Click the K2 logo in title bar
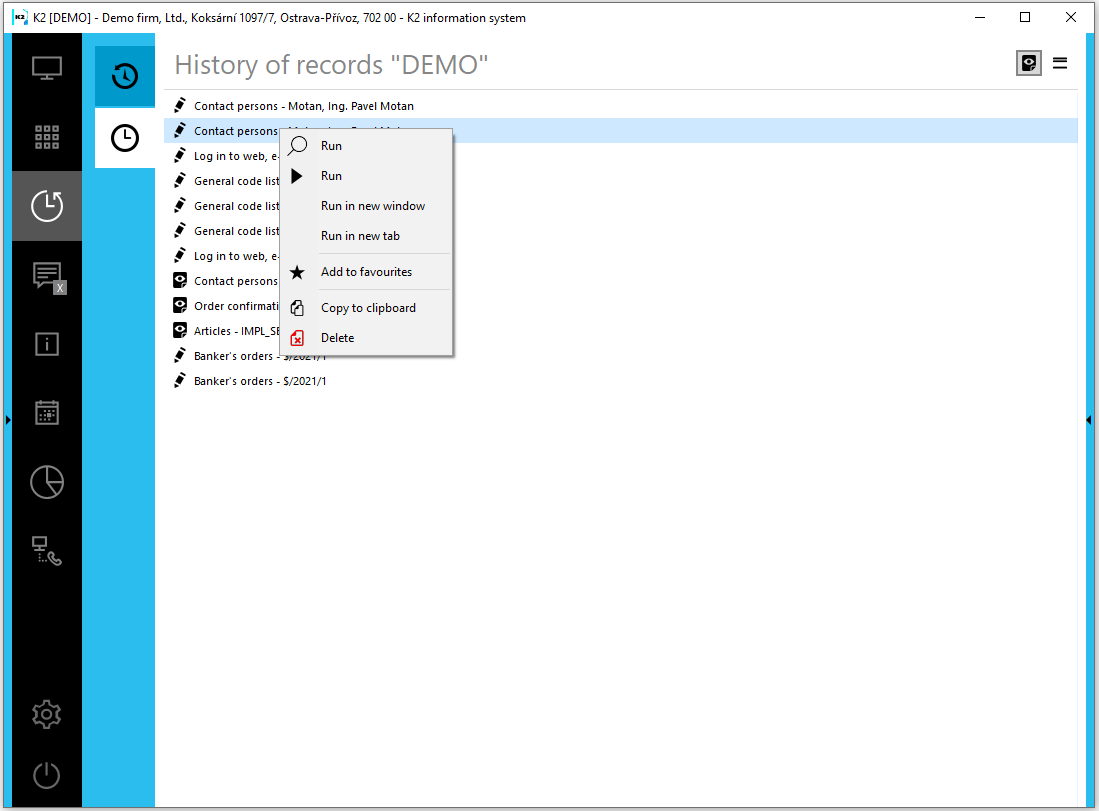Viewport: 1099px width, 811px height. point(20,18)
